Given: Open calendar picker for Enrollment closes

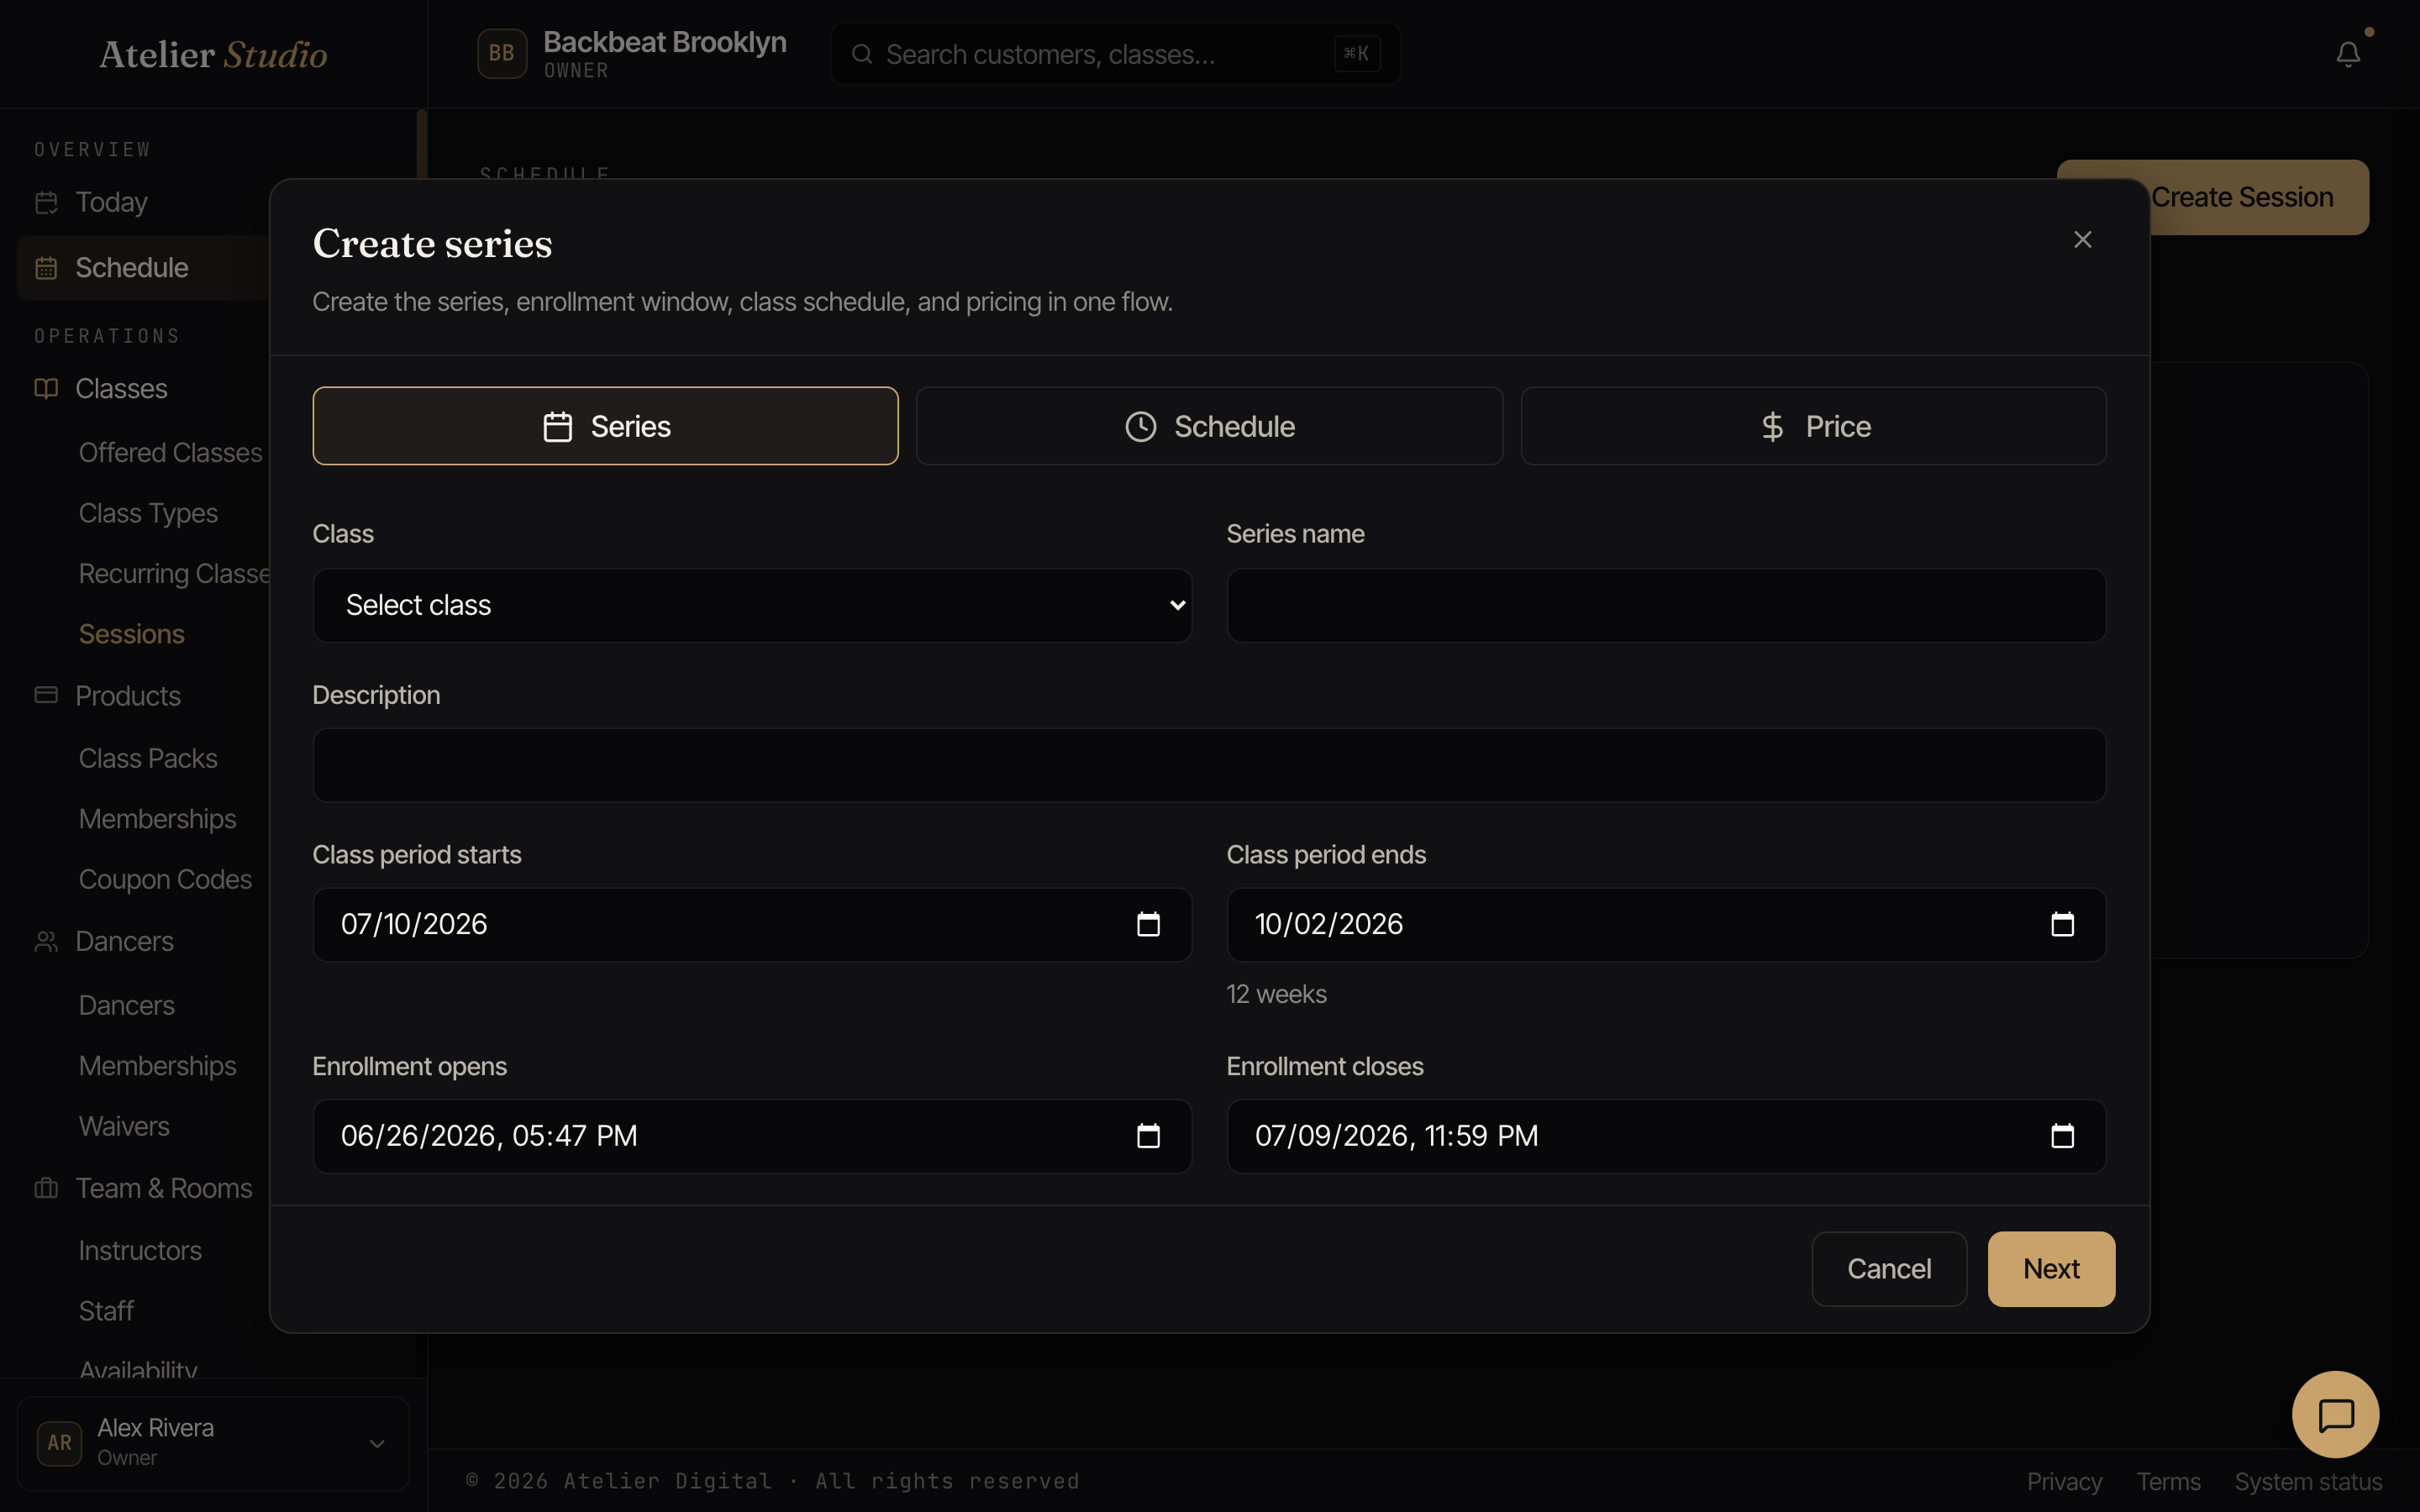Looking at the screenshot, I should pyautogui.click(x=2062, y=1136).
